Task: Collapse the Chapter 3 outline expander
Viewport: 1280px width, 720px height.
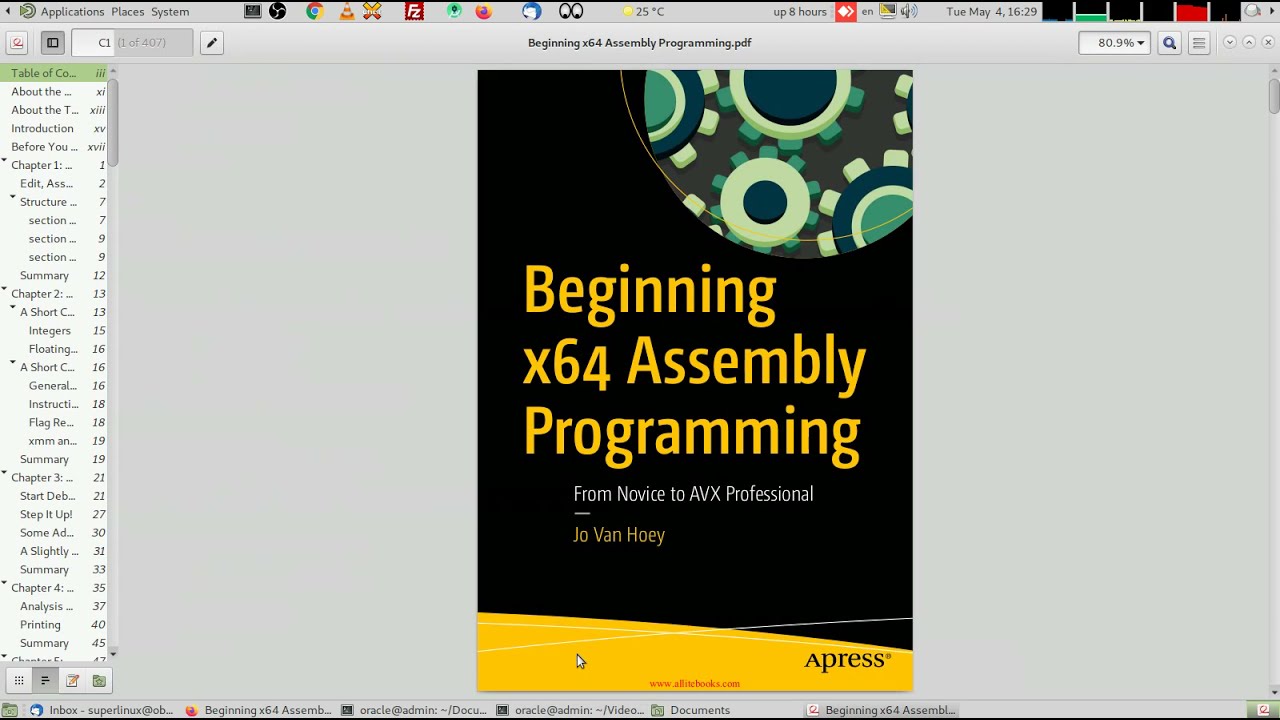Action: (5, 474)
